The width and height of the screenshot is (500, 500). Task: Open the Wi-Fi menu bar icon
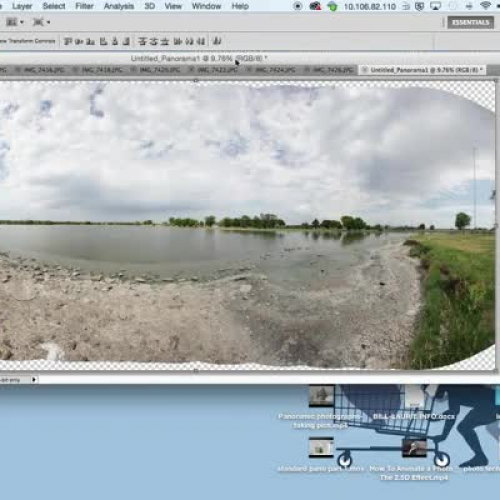pos(486,6)
